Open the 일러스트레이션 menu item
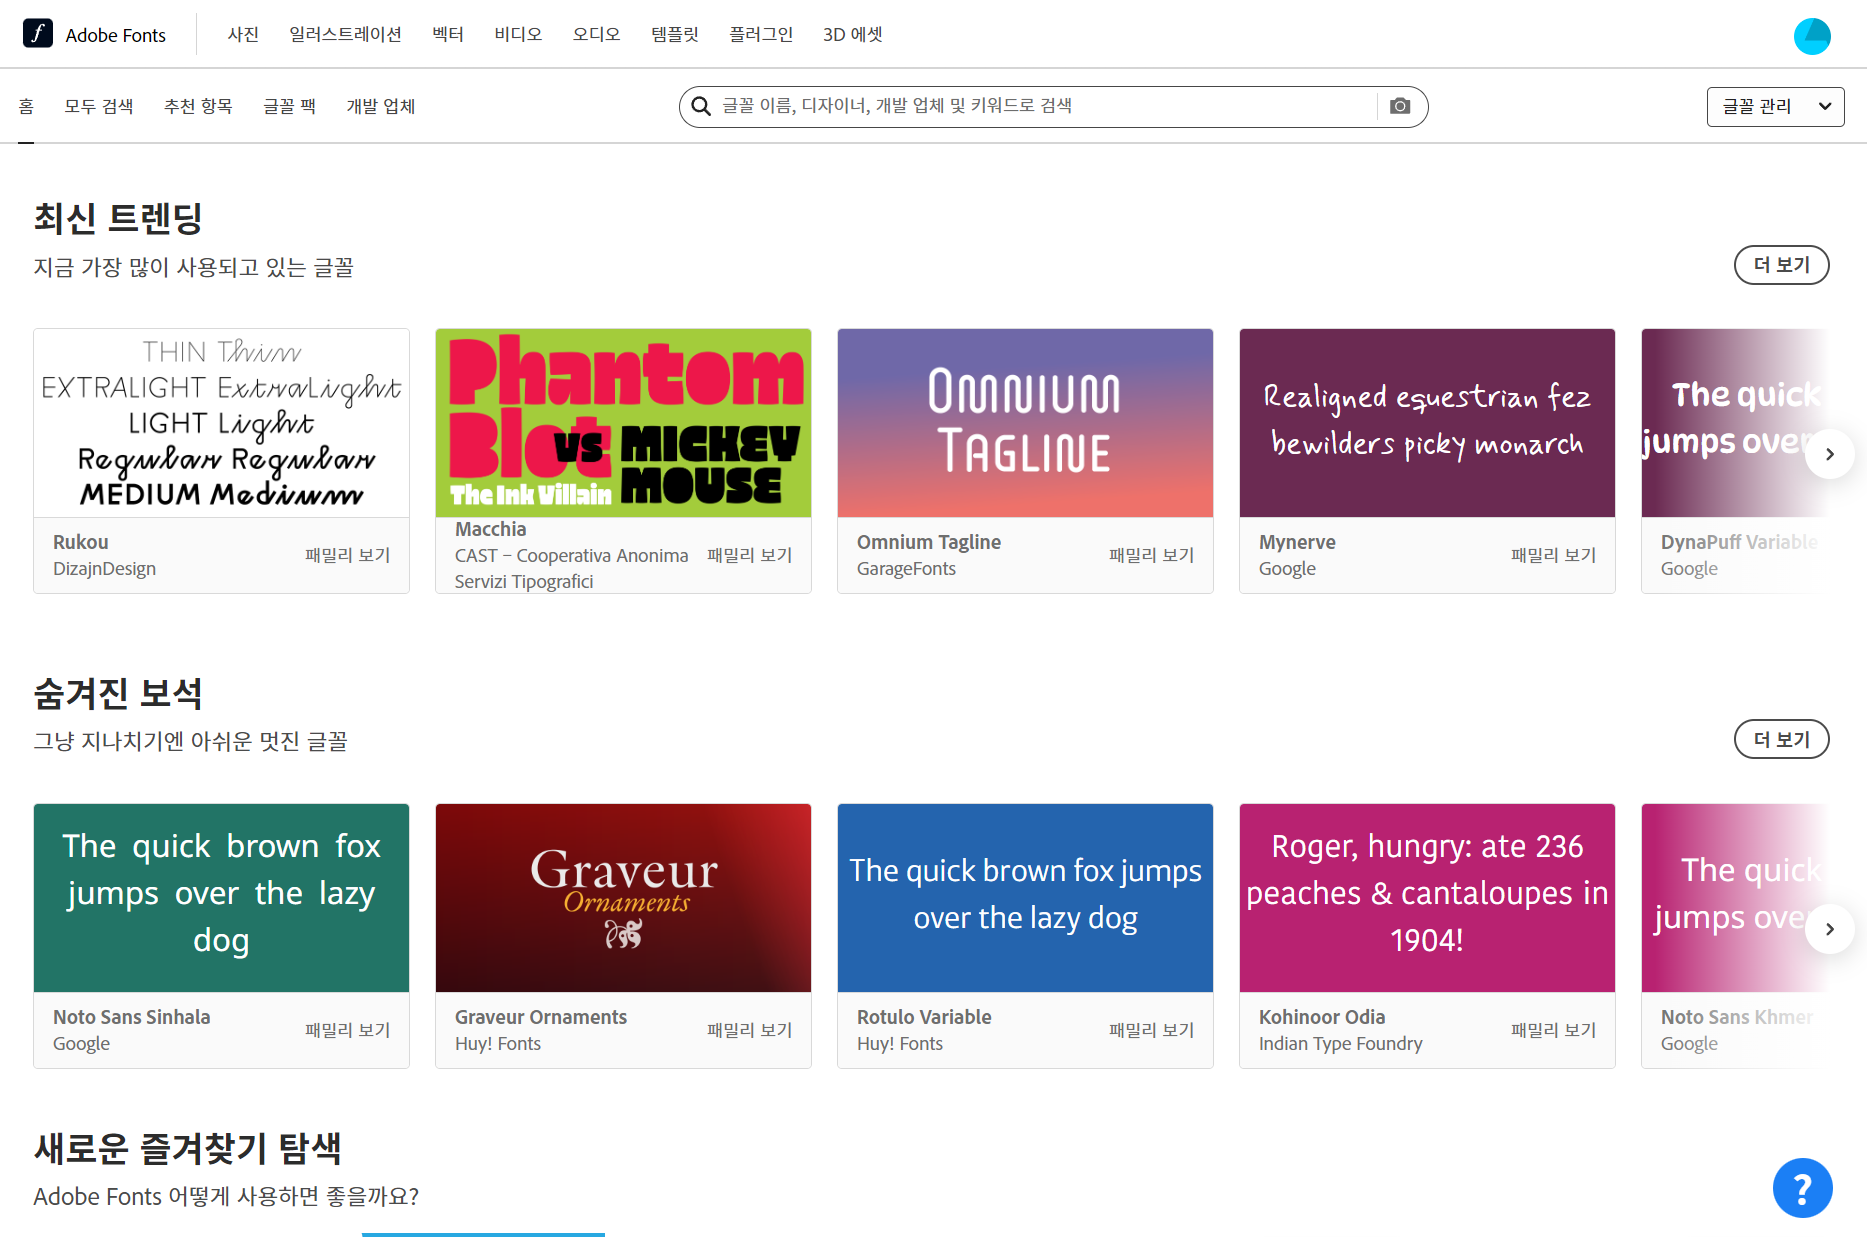The height and width of the screenshot is (1237, 1867). click(x=345, y=35)
